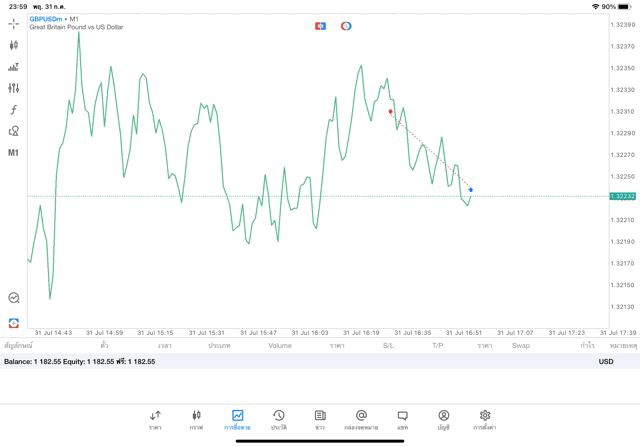The width and height of the screenshot is (640, 447).
Task: Click the chart analysis icon at bottom-left
Action: (x=14, y=298)
